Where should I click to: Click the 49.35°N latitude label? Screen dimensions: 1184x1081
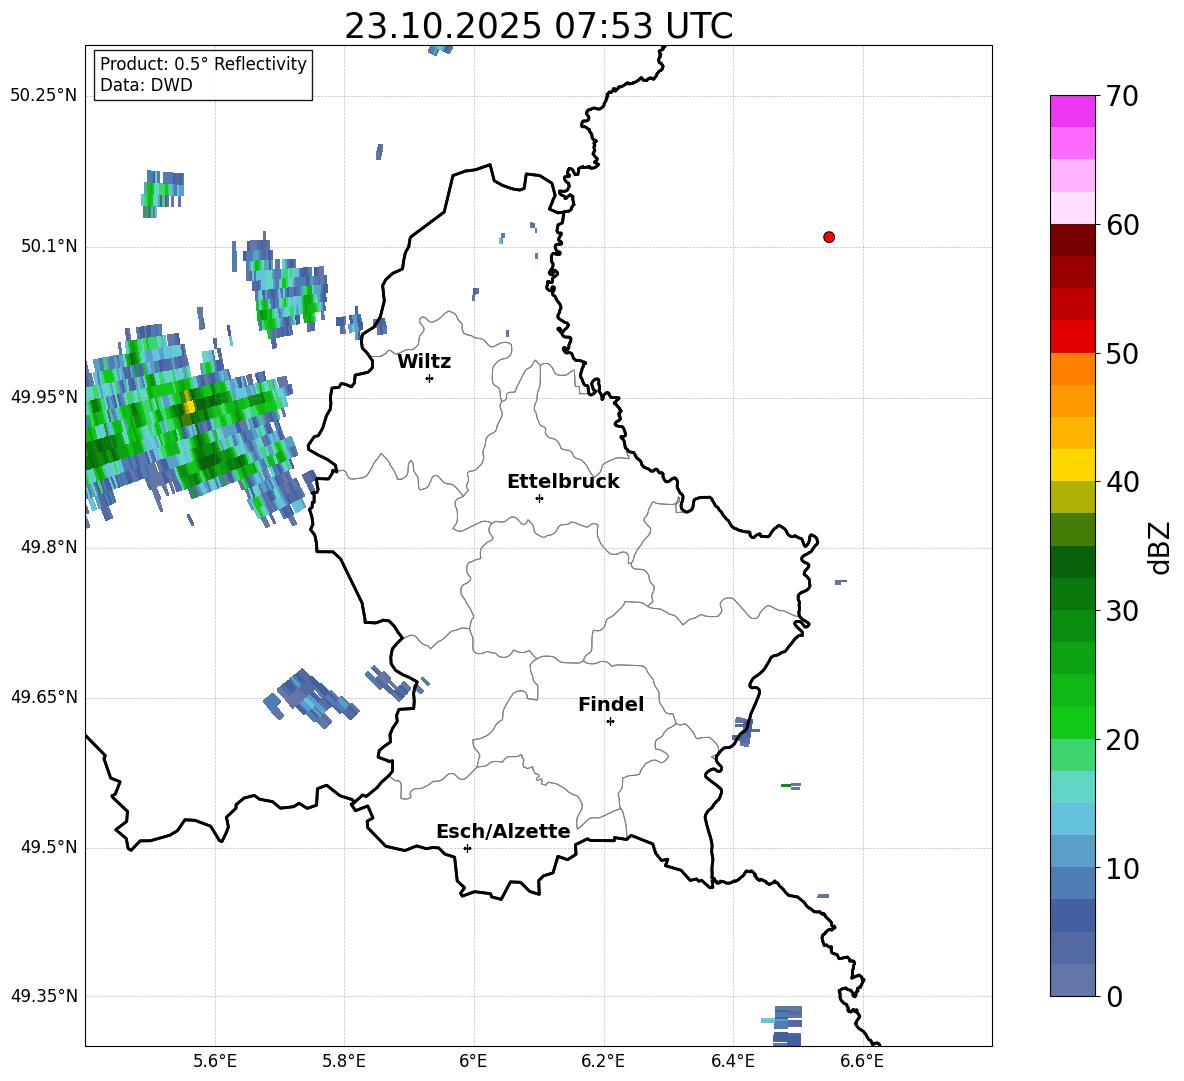pyautogui.click(x=44, y=996)
